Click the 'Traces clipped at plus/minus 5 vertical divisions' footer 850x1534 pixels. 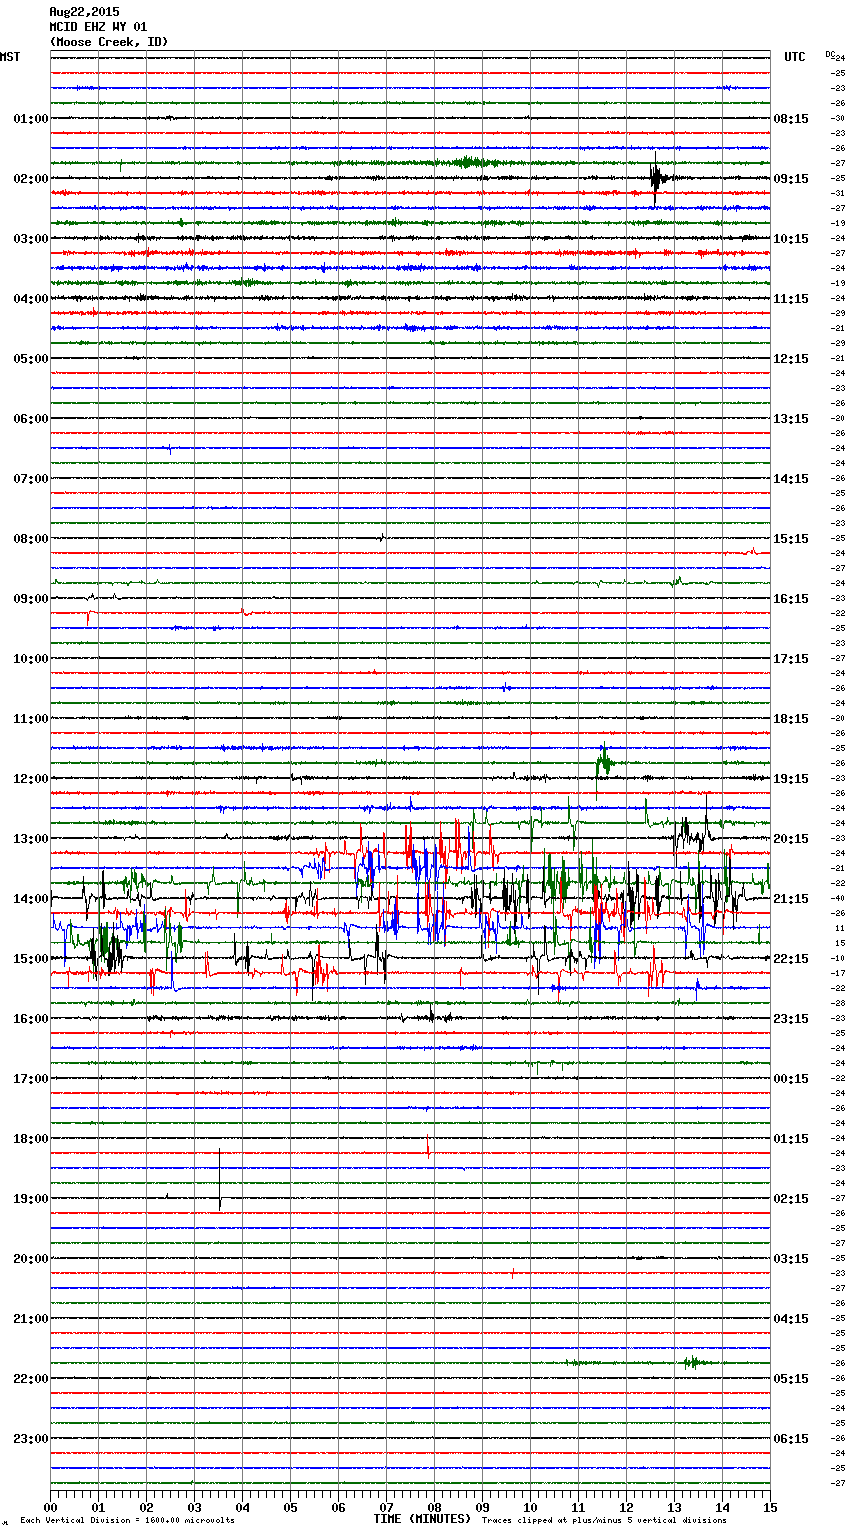tap(604, 1521)
